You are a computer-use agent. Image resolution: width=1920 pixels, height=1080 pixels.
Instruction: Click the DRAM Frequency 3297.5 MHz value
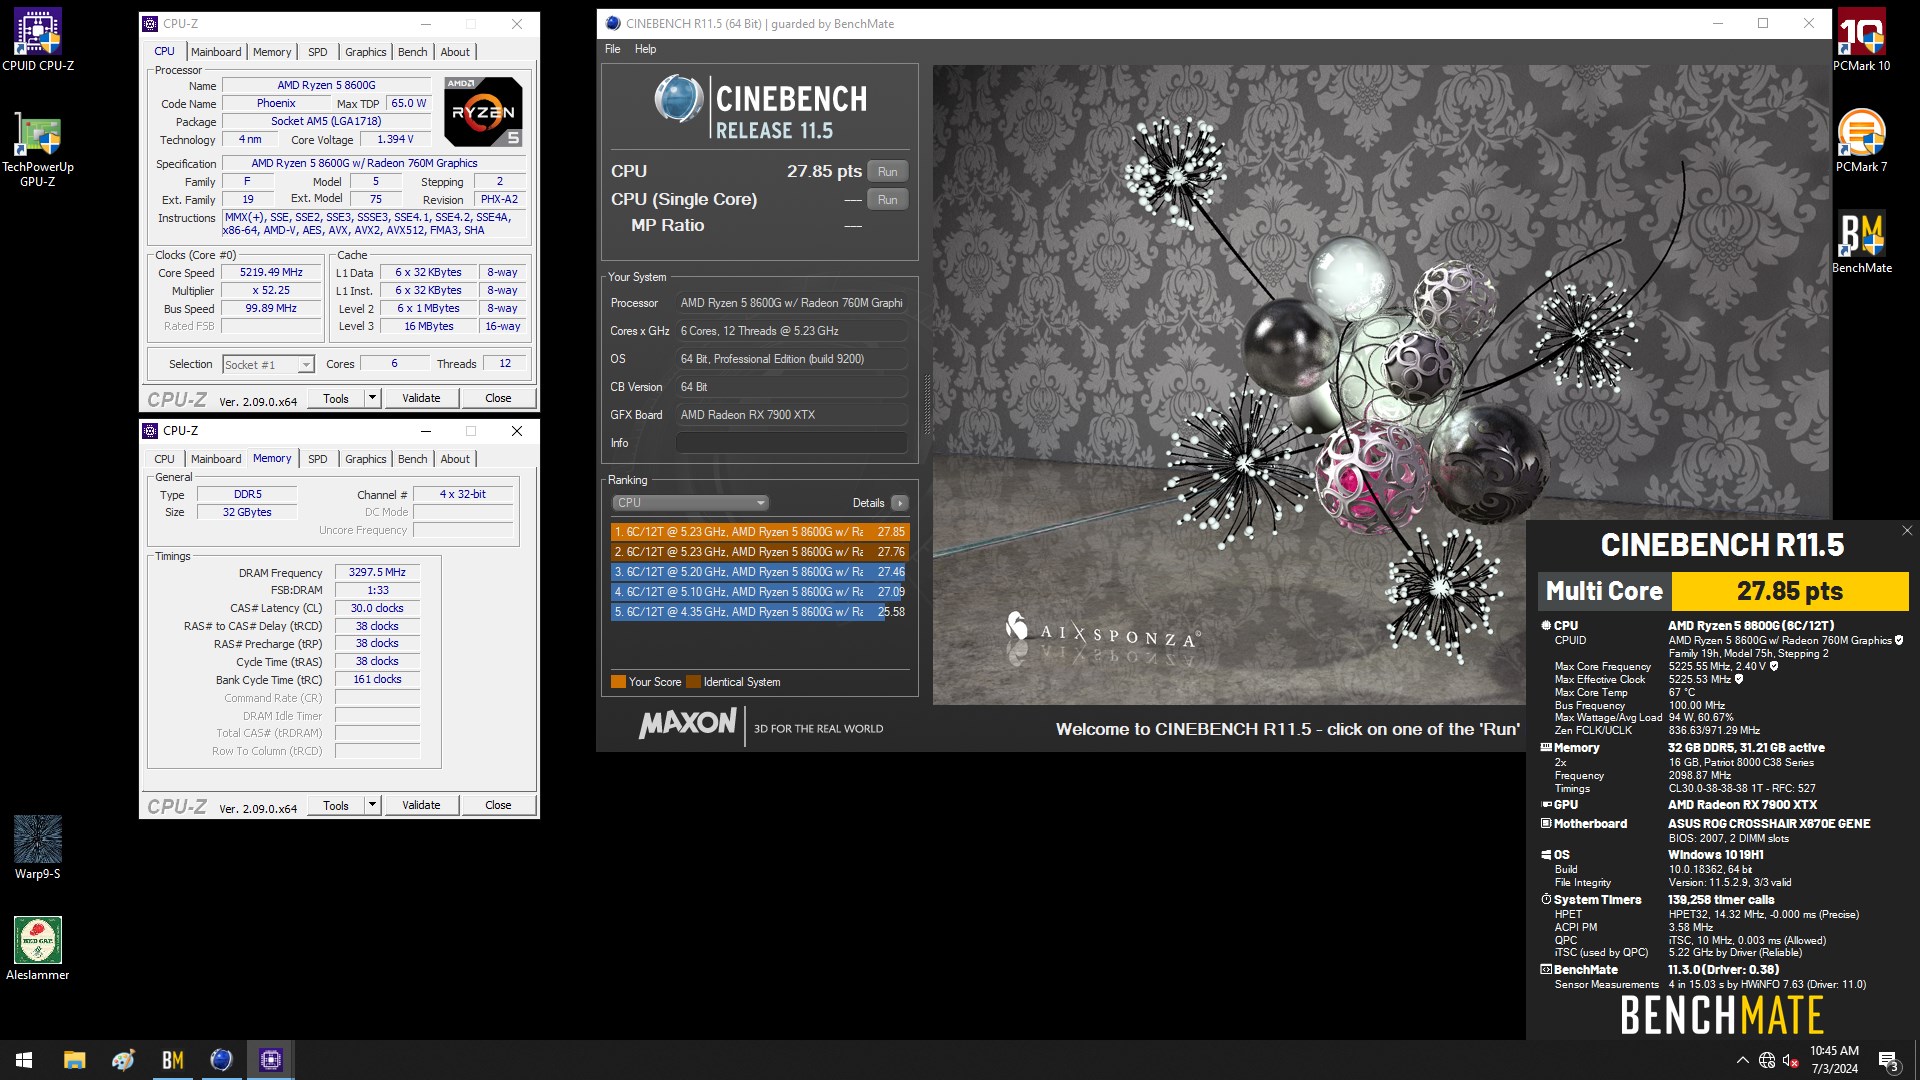[x=377, y=573]
